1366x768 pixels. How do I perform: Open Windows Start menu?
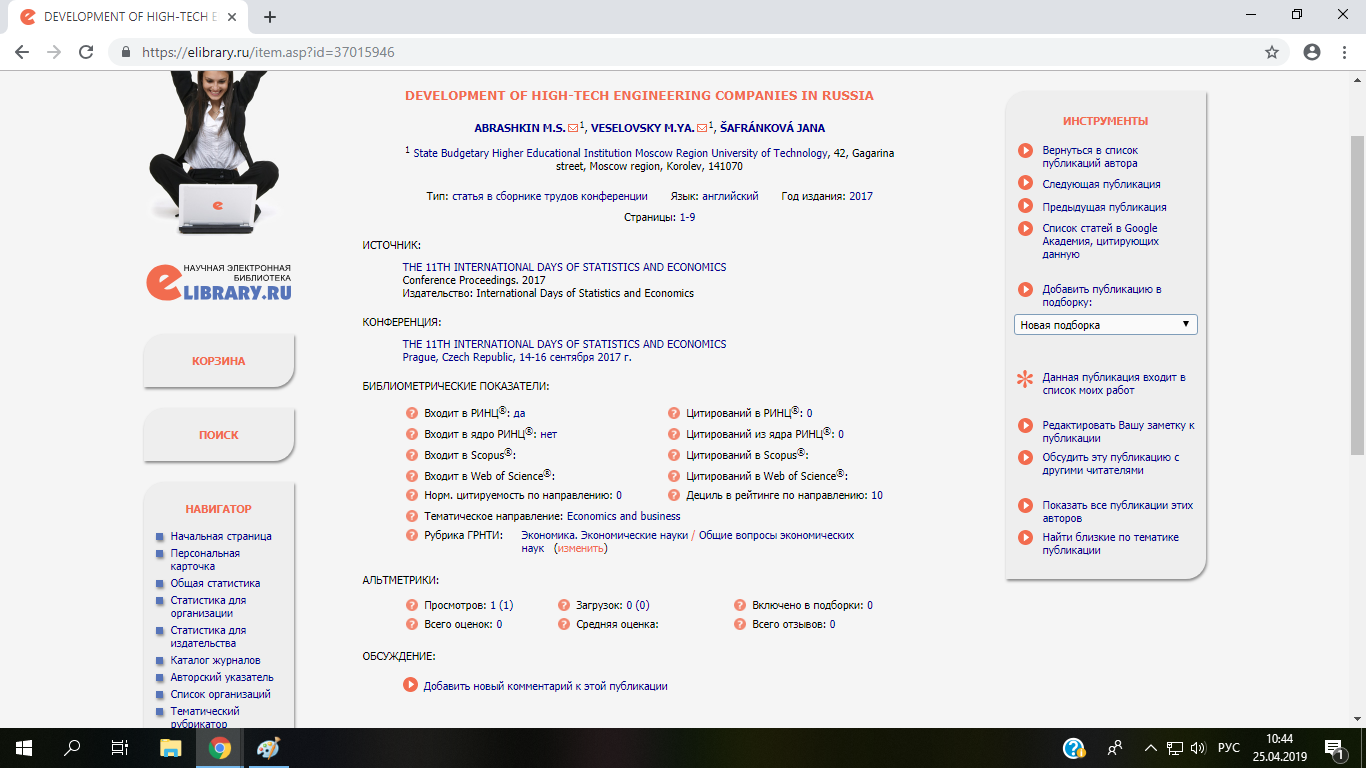tap(22, 747)
